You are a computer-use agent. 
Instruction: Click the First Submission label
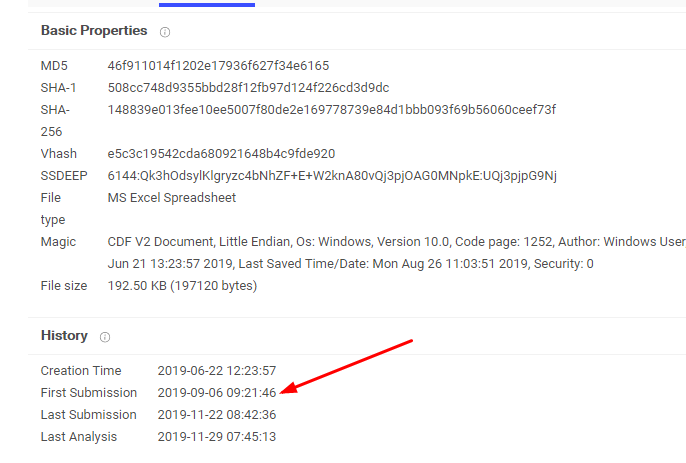click(x=88, y=393)
